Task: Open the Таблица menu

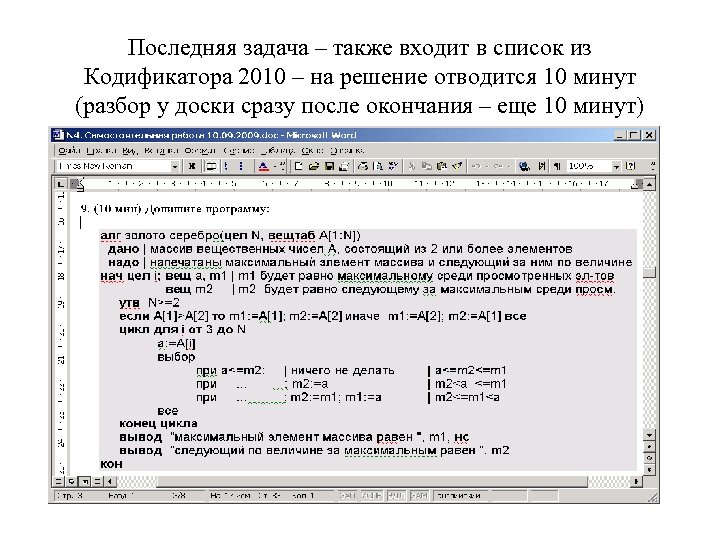Action: click(278, 151)
